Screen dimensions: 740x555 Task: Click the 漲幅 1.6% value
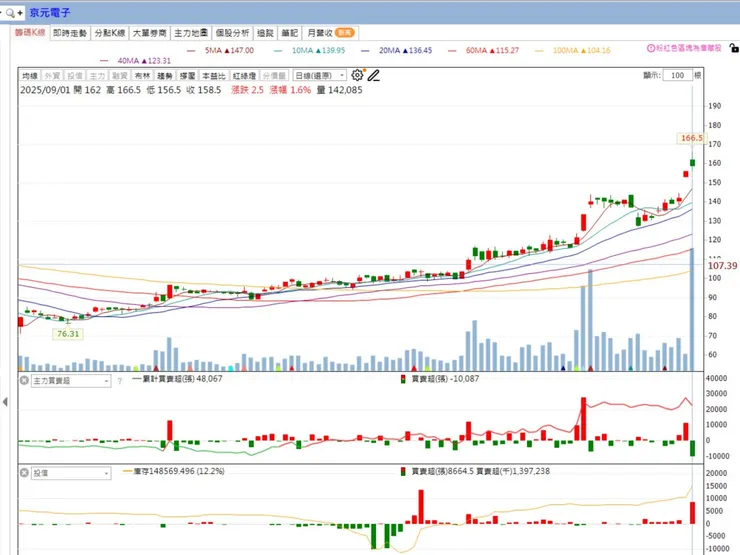pos(290,90)
